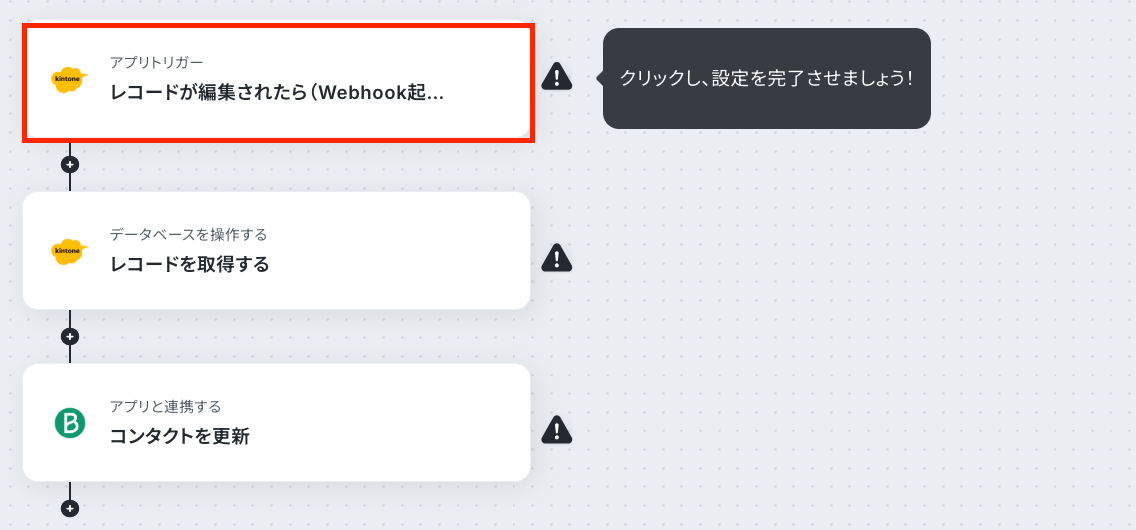The image size is (1136, 530).
Task: Open the コンタクトを更新 step title
Action: [x=180, y=437]
